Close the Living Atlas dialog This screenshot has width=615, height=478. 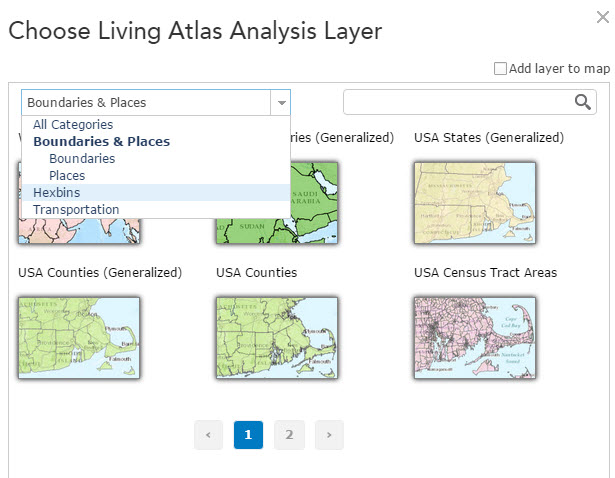pyautogui.click(x=603, y=16)
